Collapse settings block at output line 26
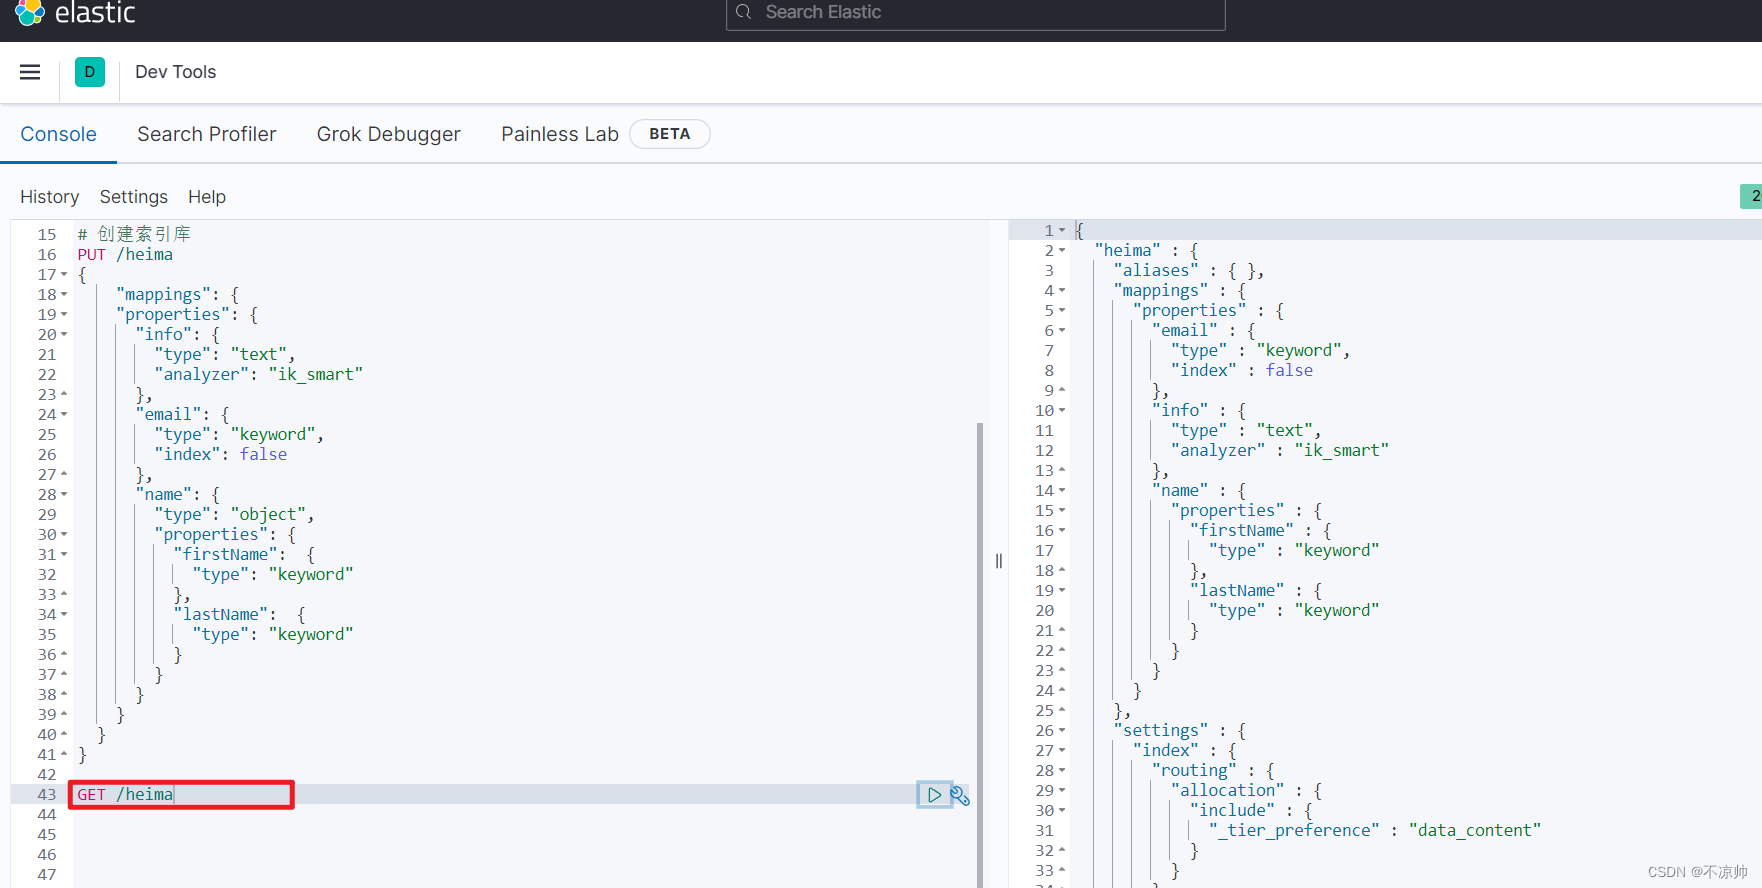The width and height of the screenshot is (1762, 888). click(1062, 730)
